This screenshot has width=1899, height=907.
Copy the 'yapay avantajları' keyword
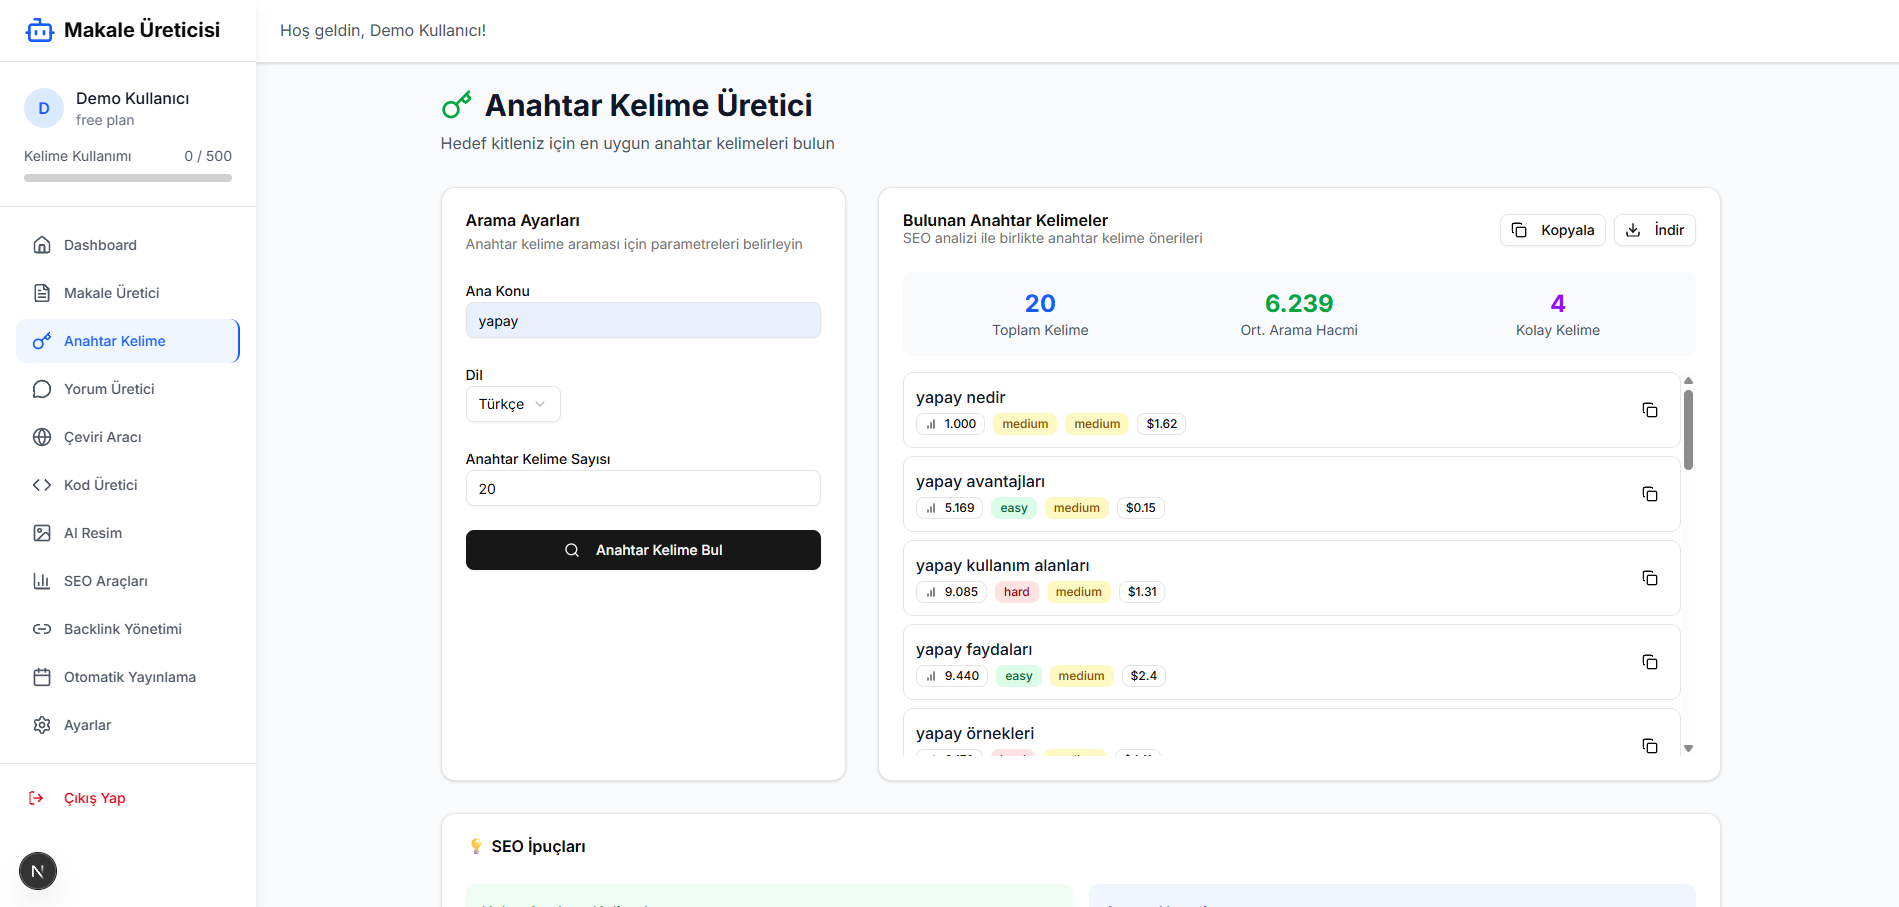(1650, 494)
